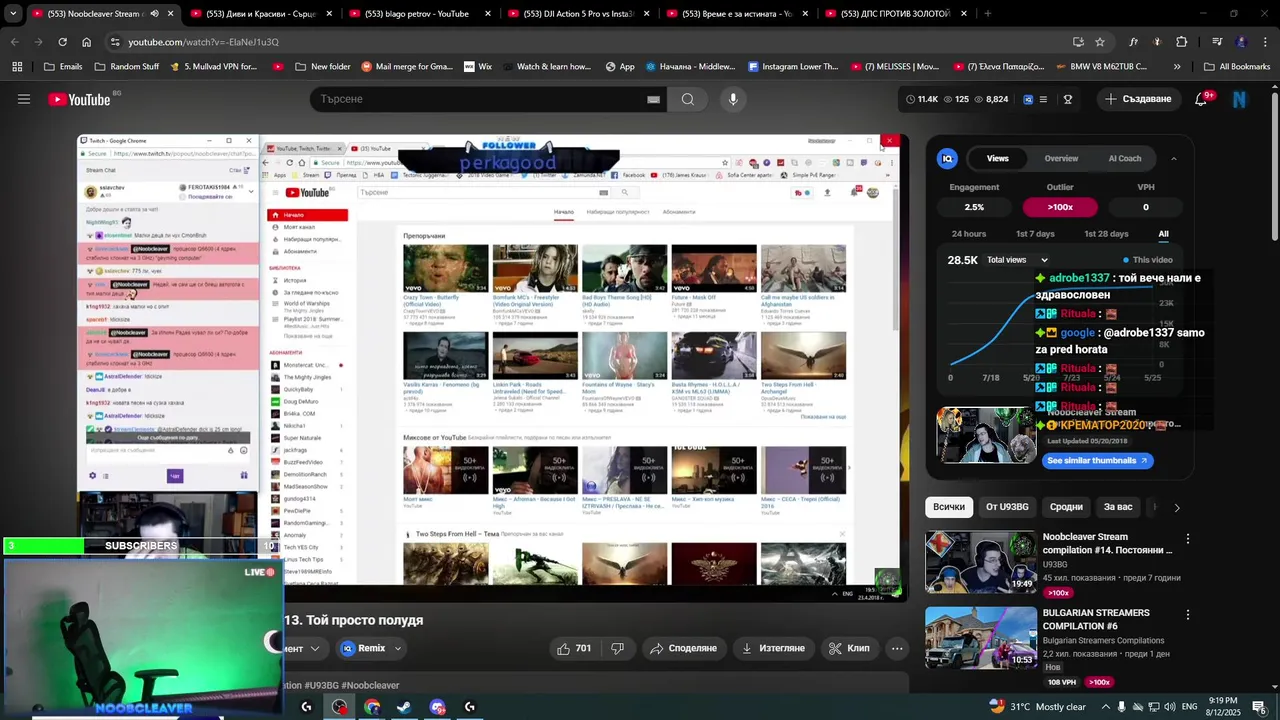The image size is (1280, 720).
Task: Select the 1st 28 days time range
Action: (x=1107, y=234)
